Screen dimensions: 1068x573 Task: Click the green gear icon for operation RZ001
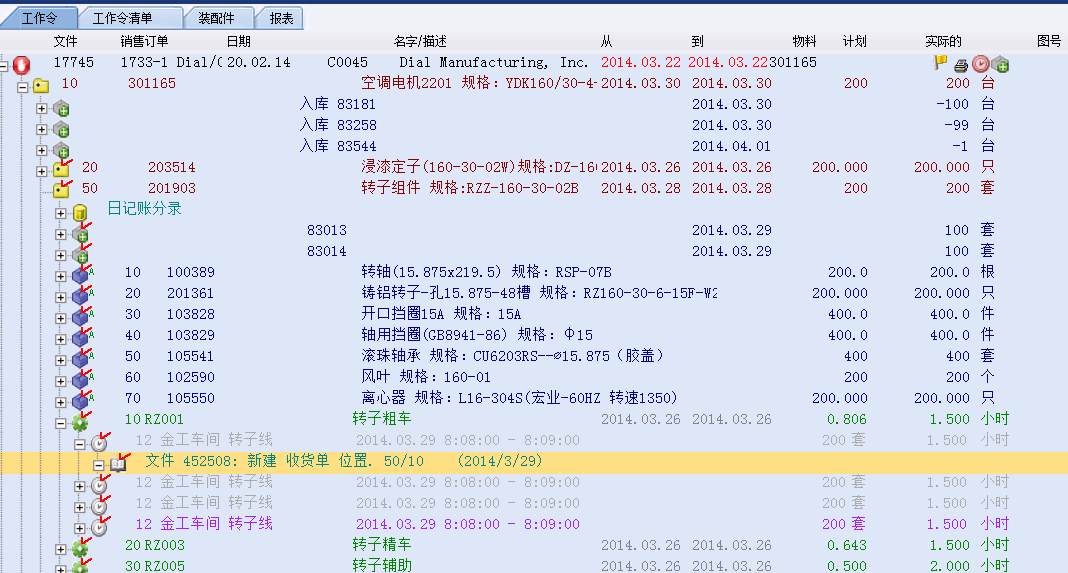pos(80,422)
